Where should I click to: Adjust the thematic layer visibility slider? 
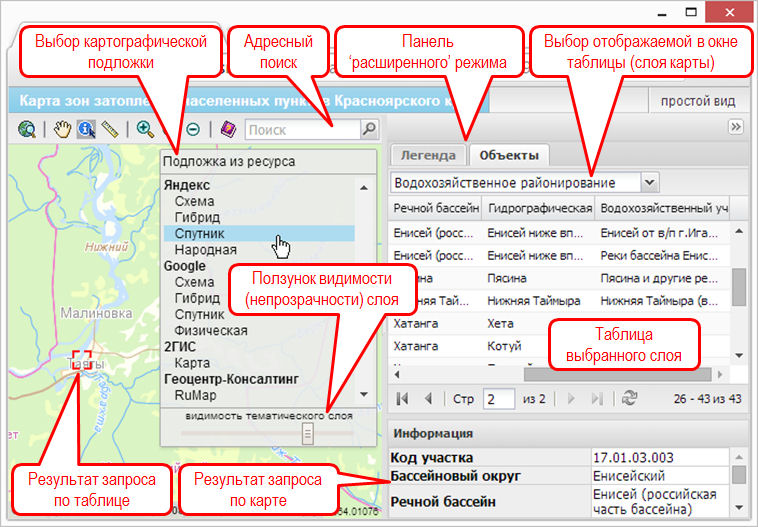click(307, 434)
